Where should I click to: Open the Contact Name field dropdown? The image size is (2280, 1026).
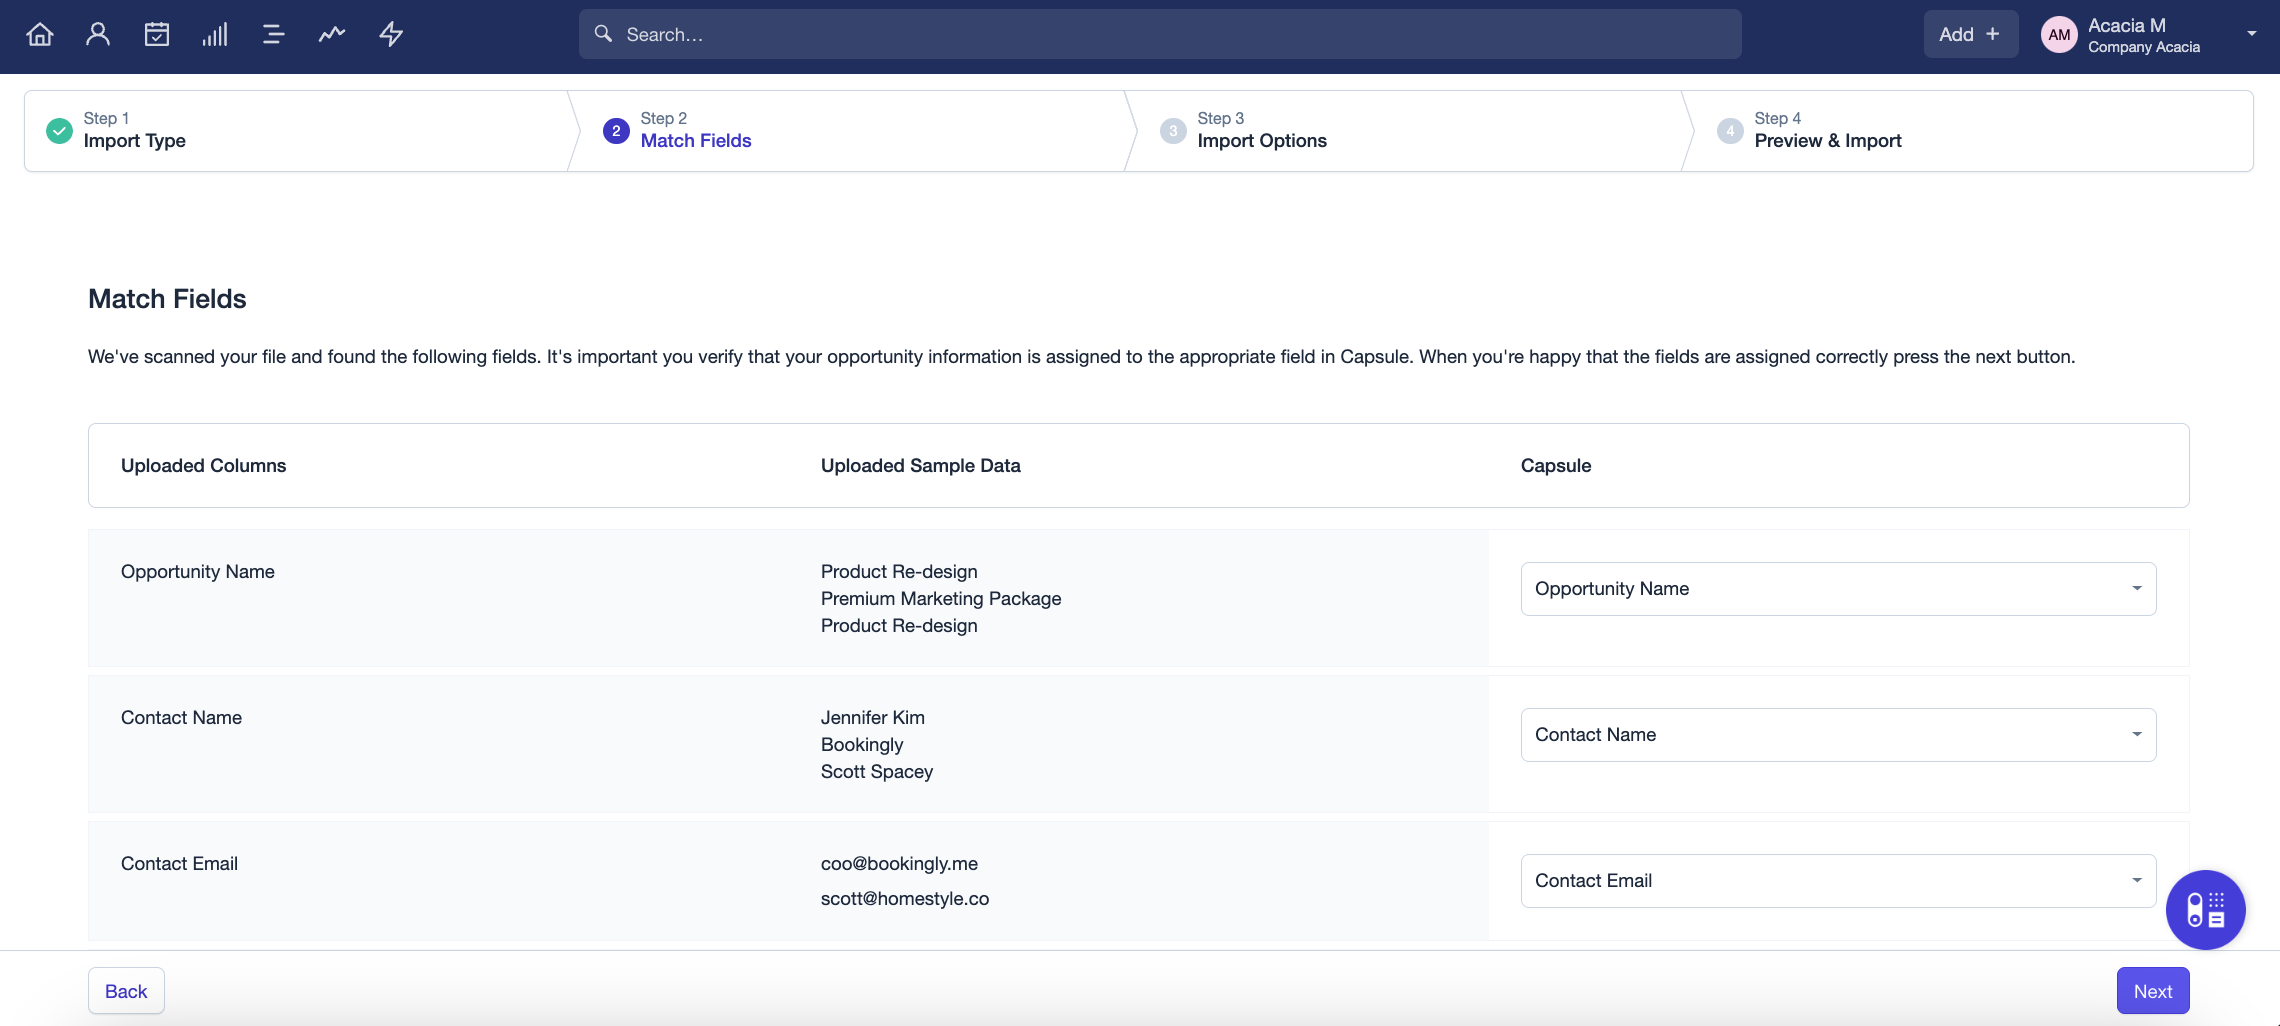pyautogui.click(x=1838, y=735)
